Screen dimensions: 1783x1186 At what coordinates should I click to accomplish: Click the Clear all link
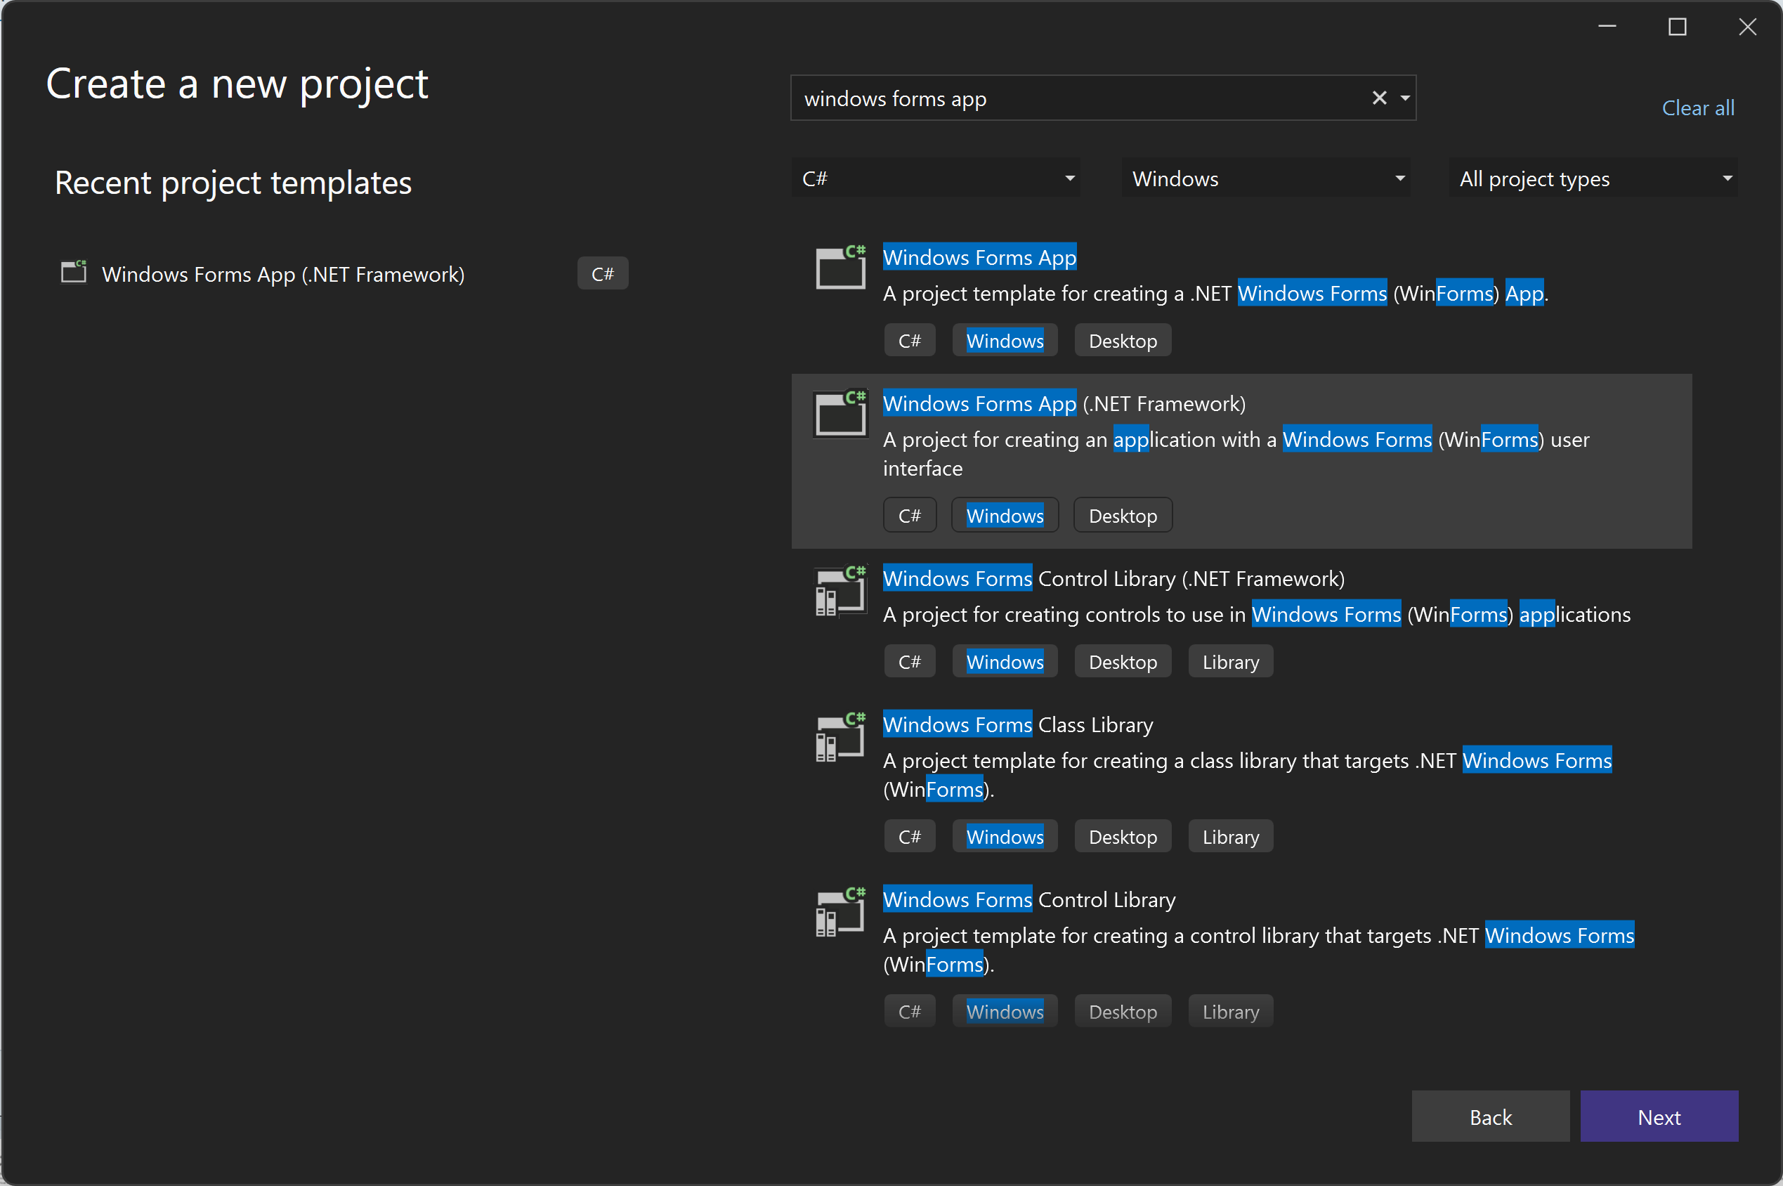click(1698, 107)
